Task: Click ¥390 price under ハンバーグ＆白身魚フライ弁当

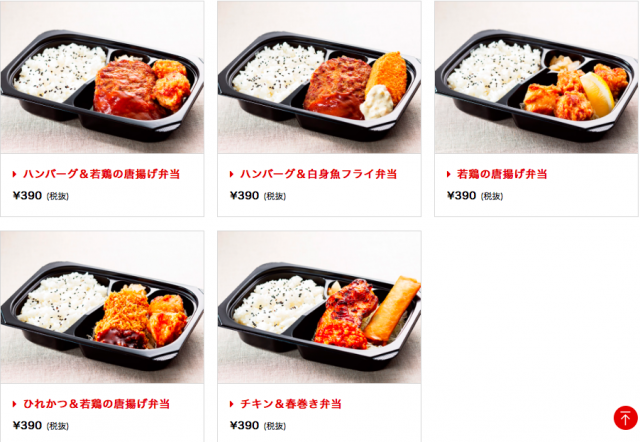Action: click(244, 195)
